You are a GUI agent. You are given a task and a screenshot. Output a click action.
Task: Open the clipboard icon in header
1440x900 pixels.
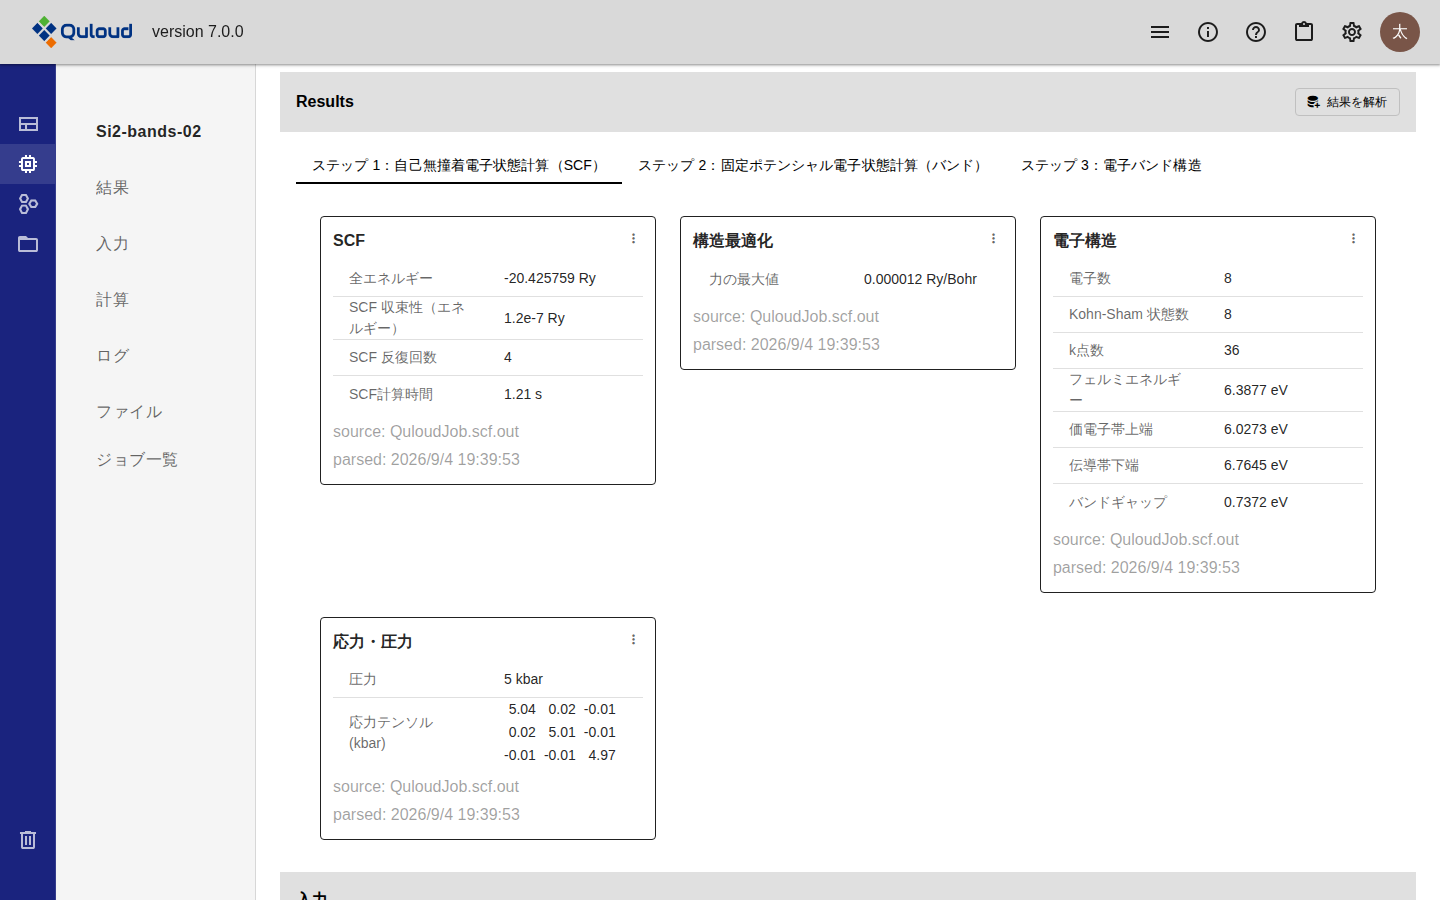tap(1304, 32)
